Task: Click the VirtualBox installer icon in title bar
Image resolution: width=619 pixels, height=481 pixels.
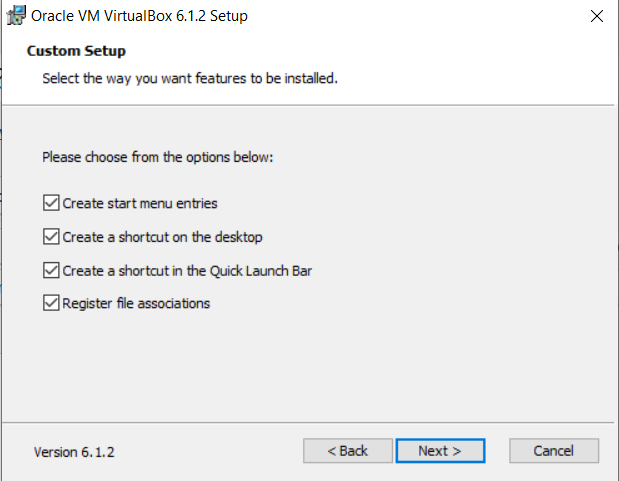Action: (x=15, y=16)
